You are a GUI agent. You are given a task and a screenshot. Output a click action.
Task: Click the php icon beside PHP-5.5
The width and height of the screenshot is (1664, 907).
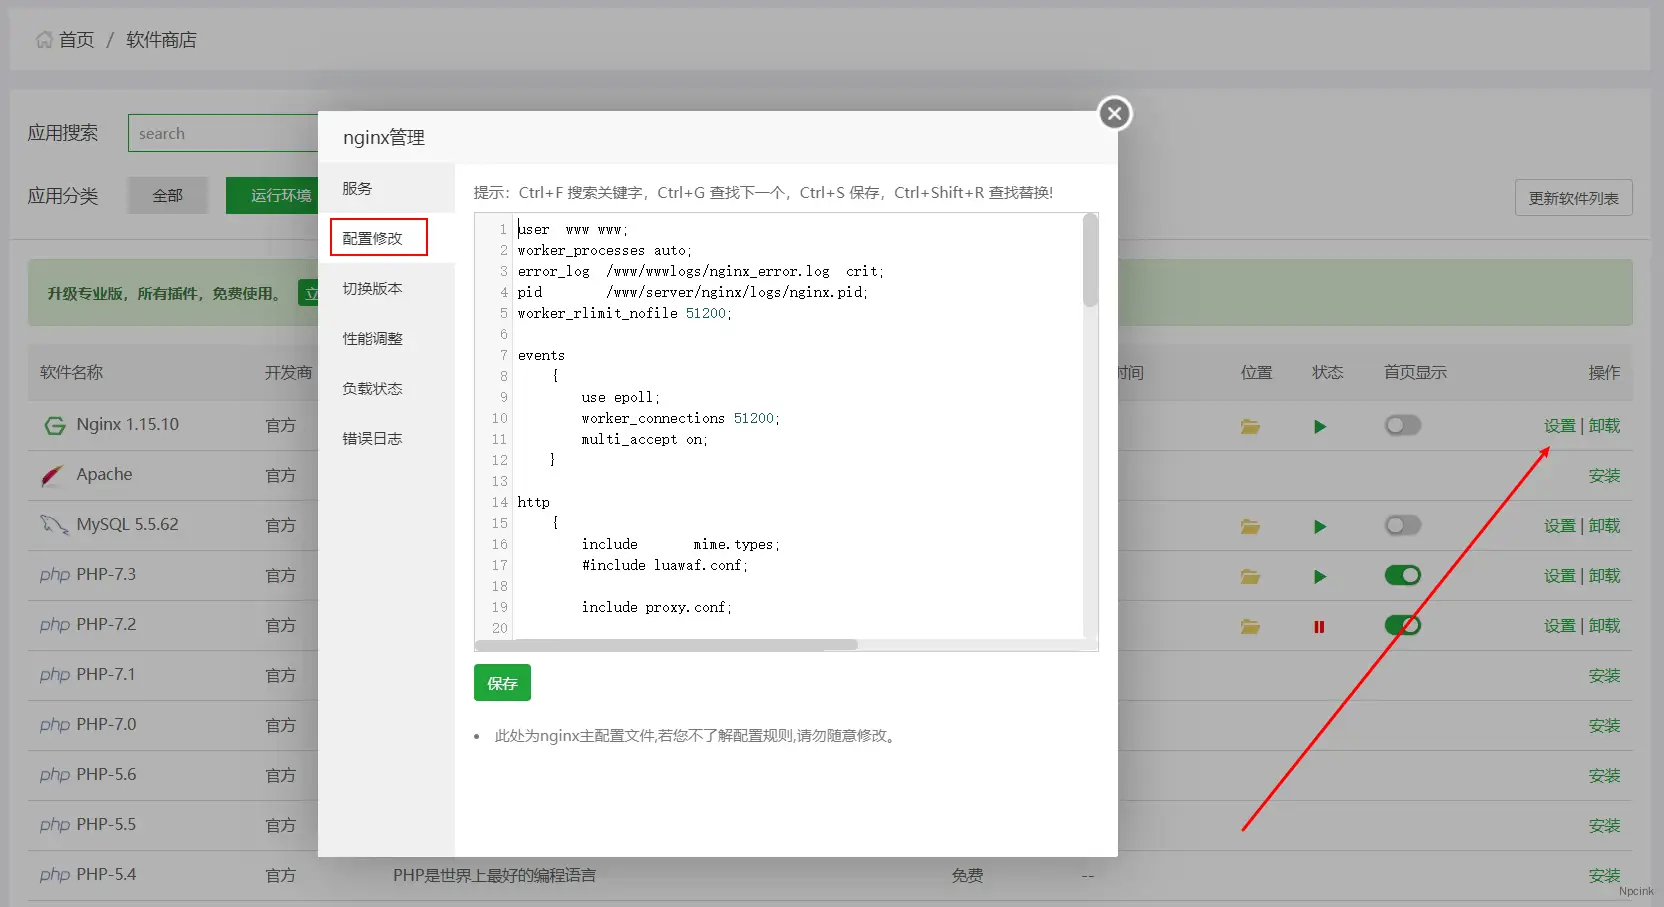[x=54, y=826]
